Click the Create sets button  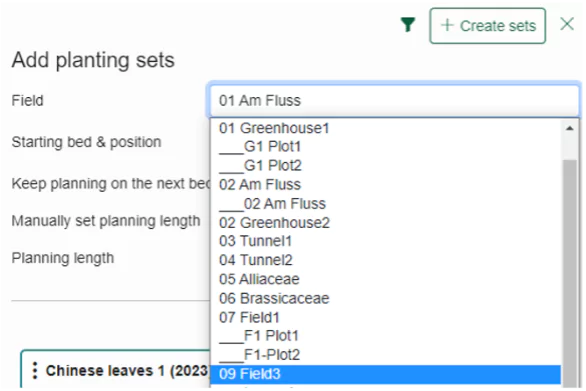pos(487,26)
